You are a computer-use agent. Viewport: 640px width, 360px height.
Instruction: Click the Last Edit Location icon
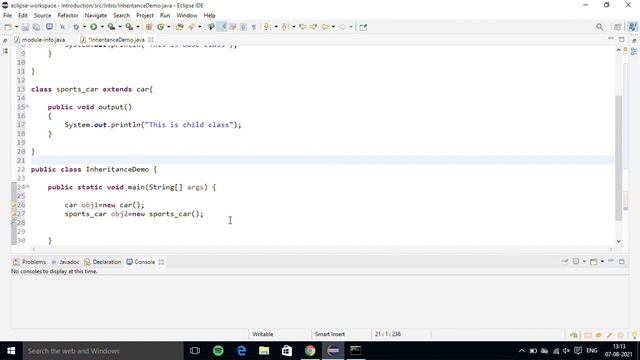point(302,27)
